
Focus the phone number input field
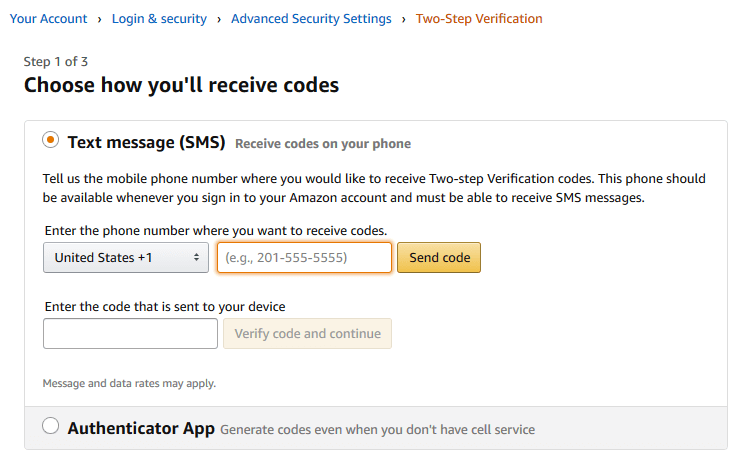tap(304, 258)
